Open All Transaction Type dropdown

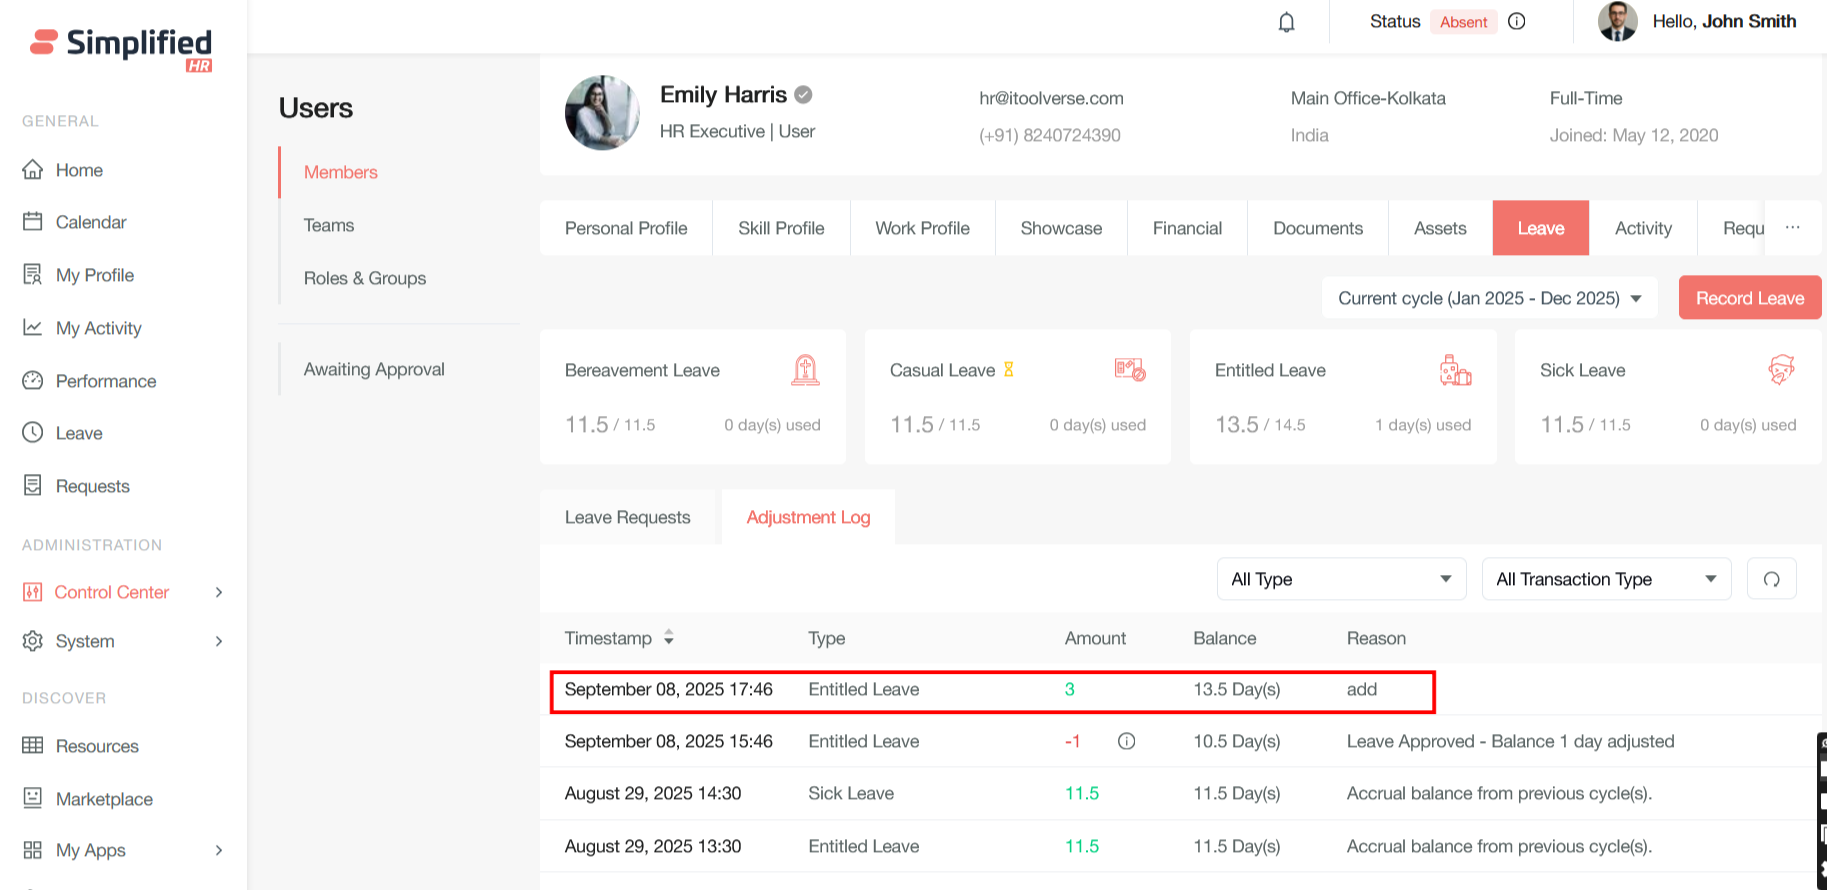coord(1605,579)
